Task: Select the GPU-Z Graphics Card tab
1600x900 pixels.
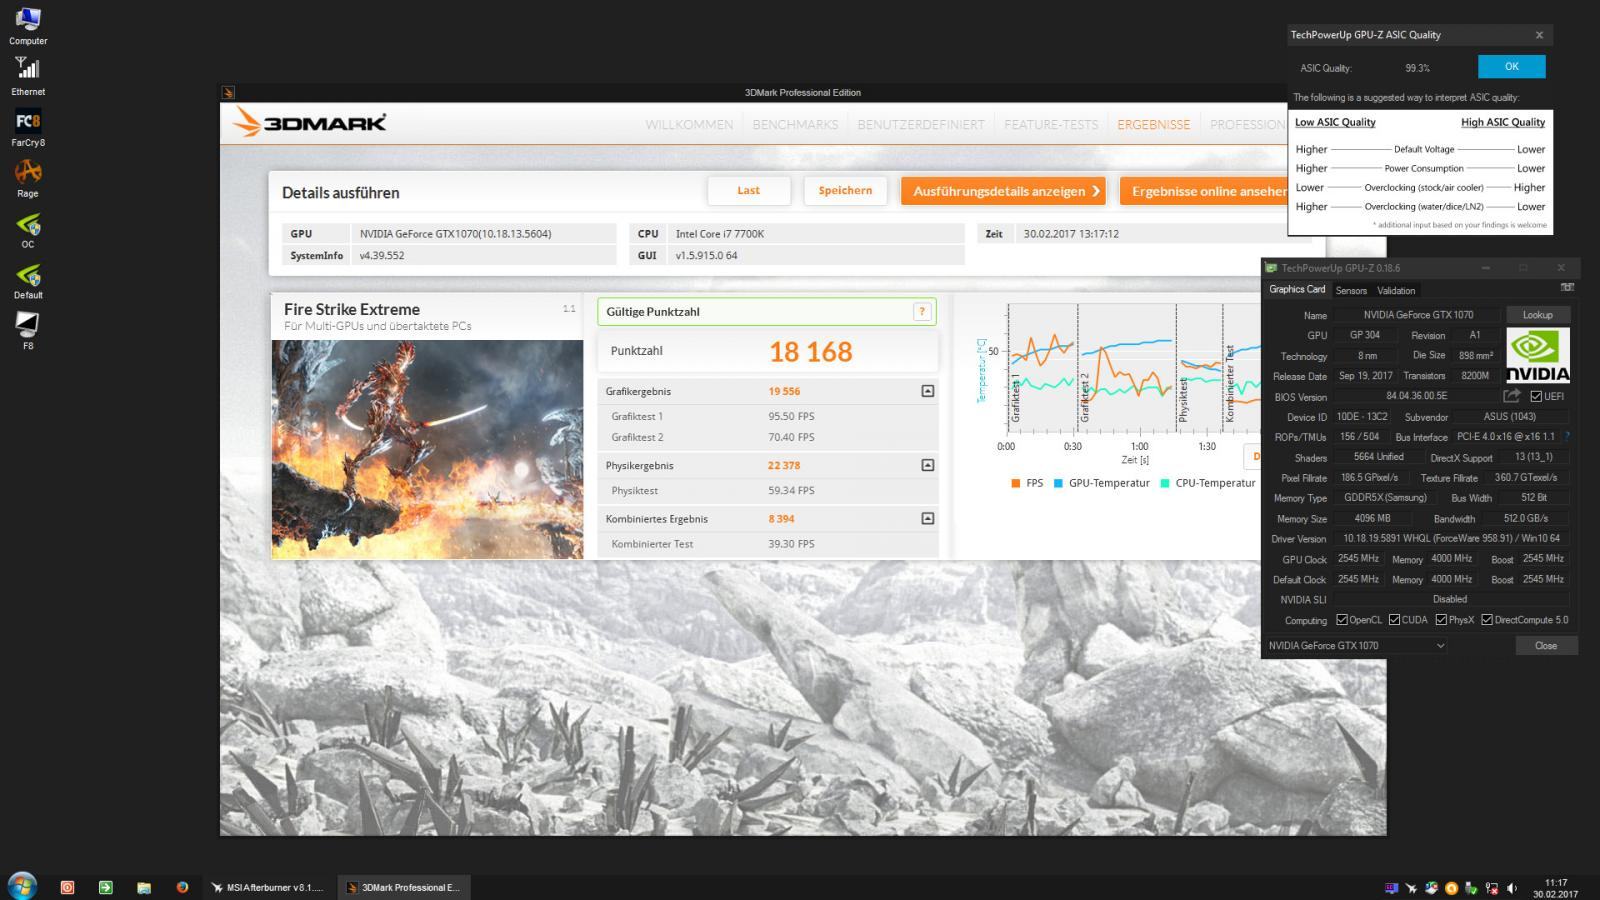Action: click(x=1297, y=289)
